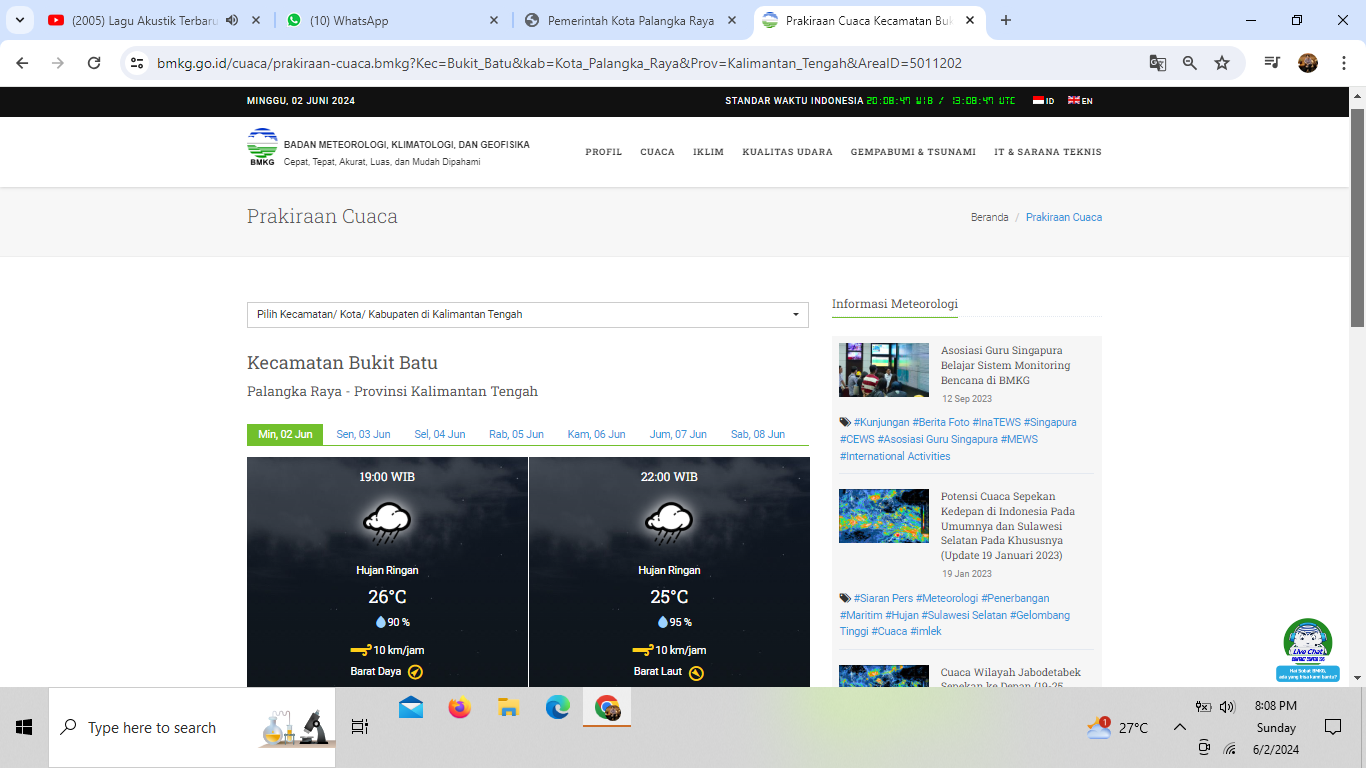
Task: Open Task View on the taskbar
Action: 360,727
